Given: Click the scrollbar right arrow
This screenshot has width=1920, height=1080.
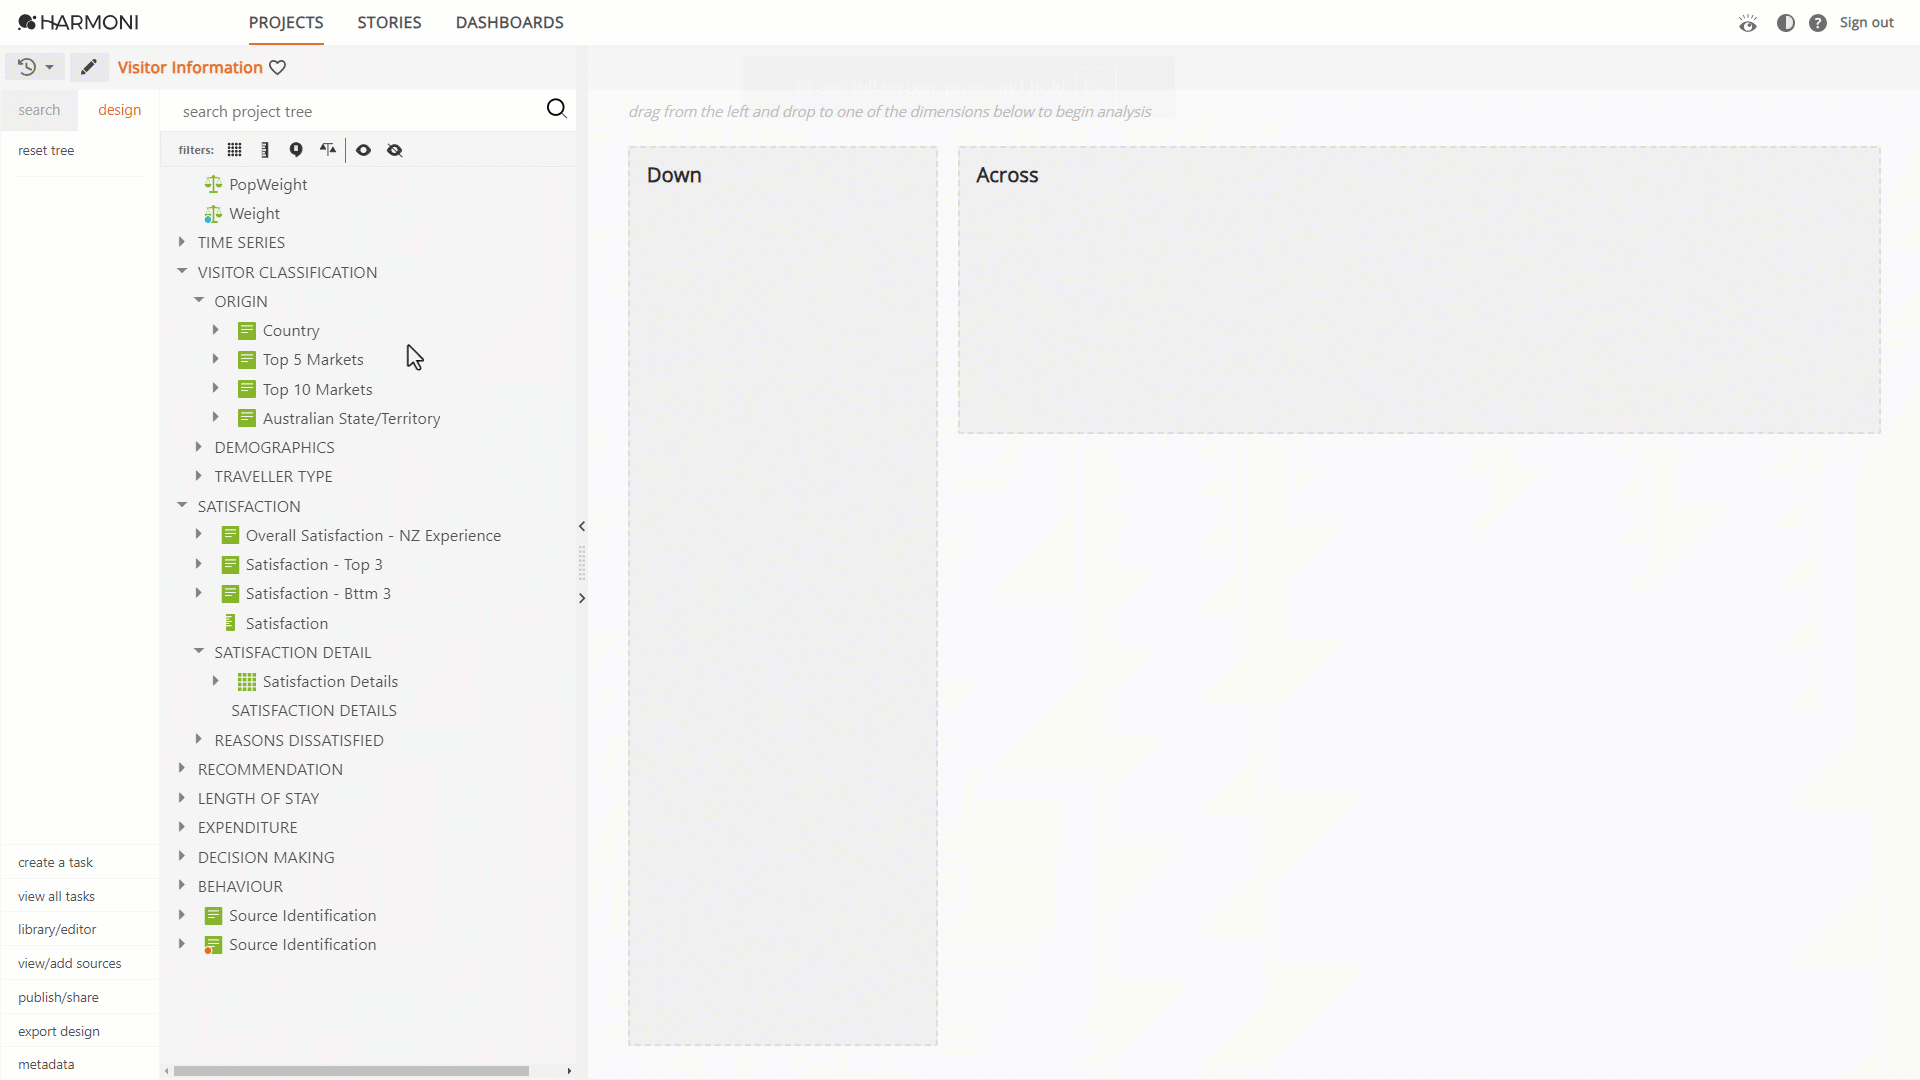Looking at the screenshot, I should 569,1071.
